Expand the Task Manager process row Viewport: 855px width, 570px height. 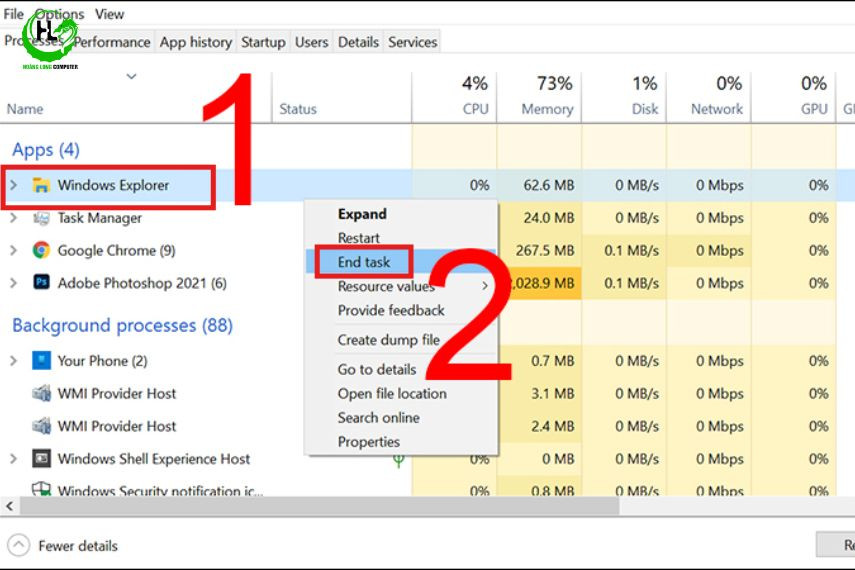click(x=14, y=218)
